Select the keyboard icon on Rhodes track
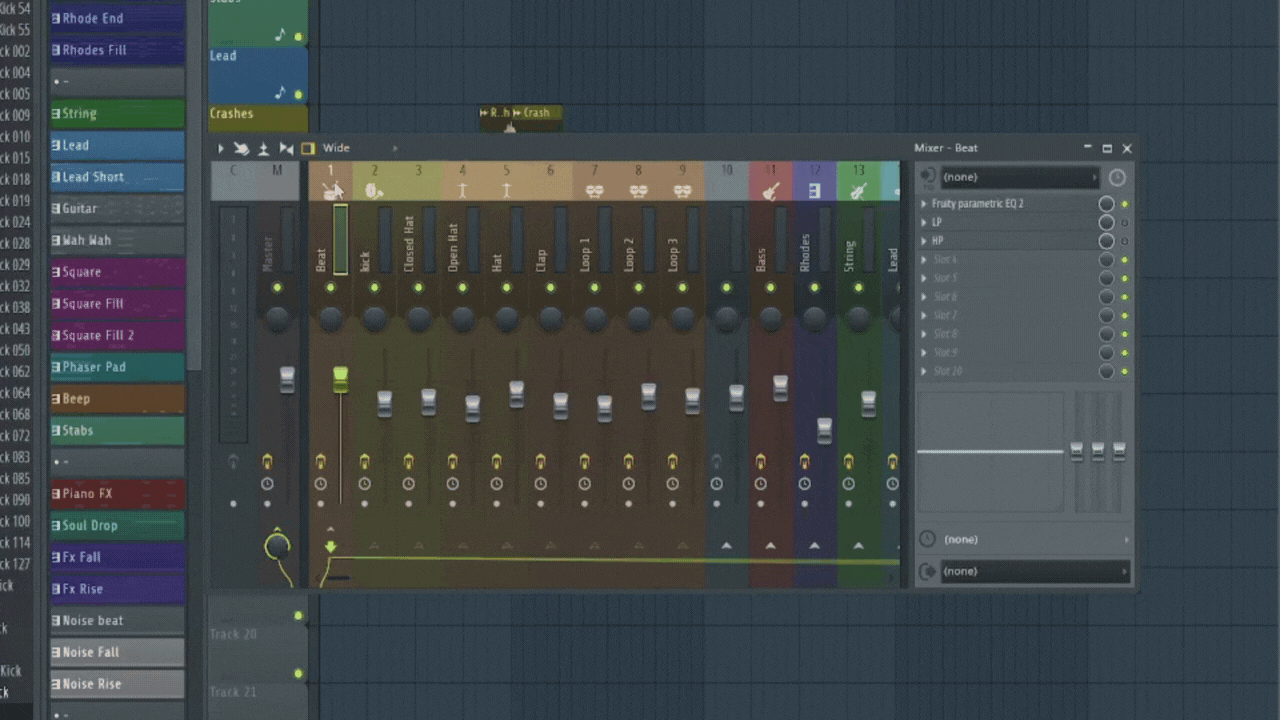 [814, 191]
